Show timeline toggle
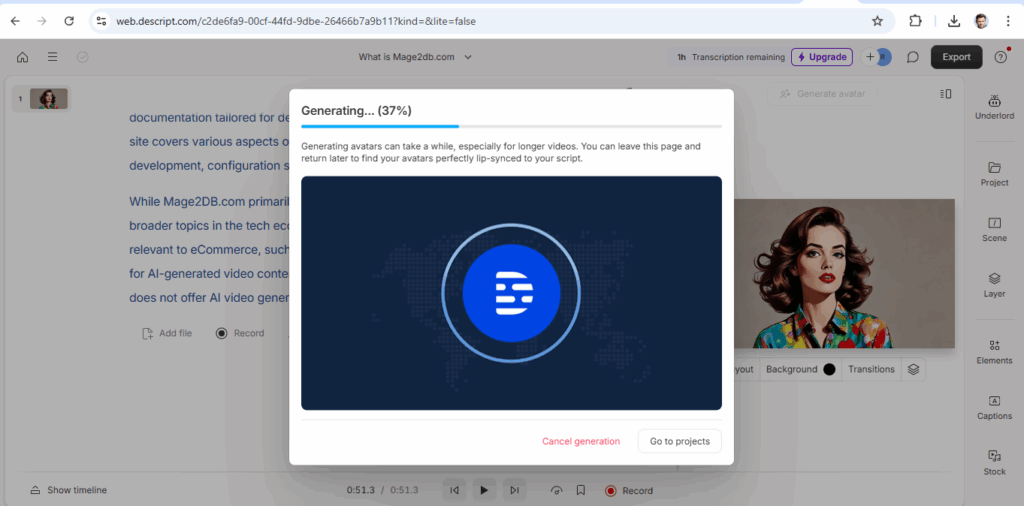The image size is (1024, 506). pos(69,490)
